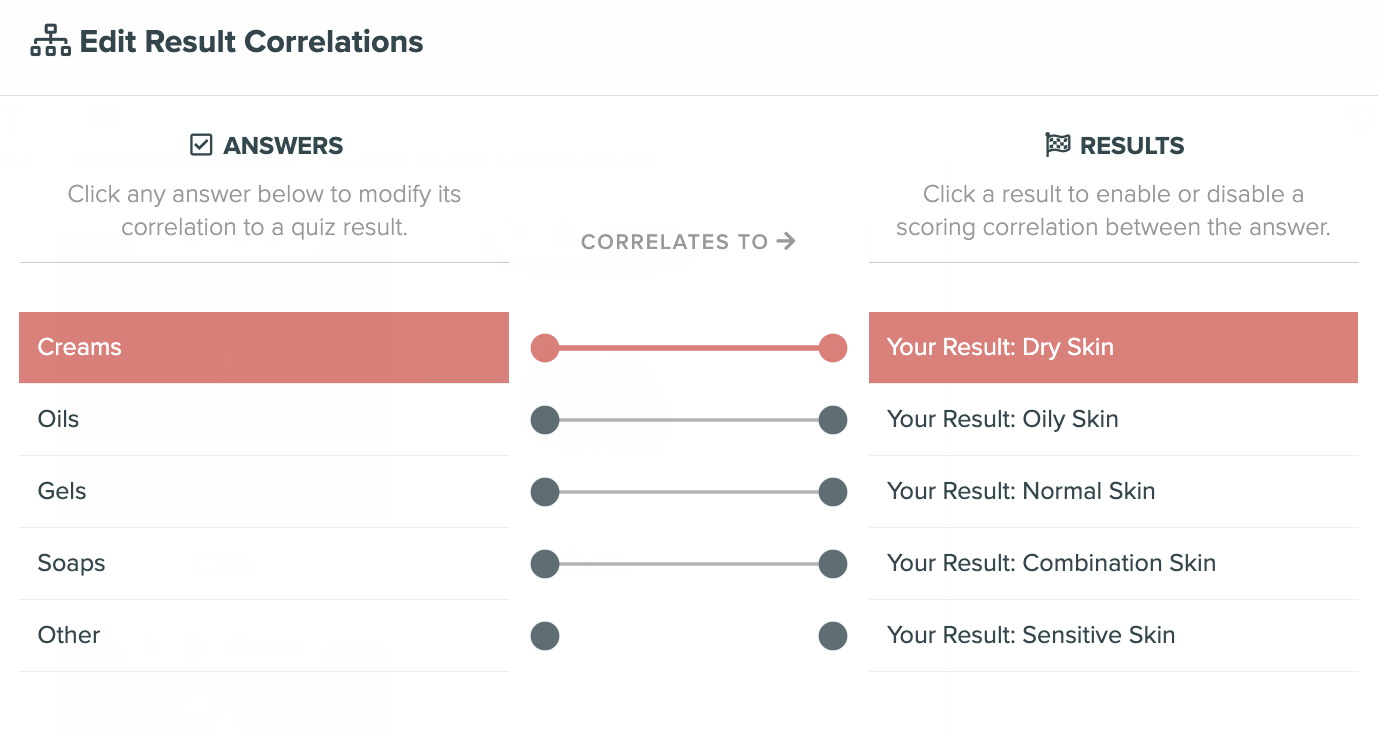Screen dimensions: 1378x736
Task: Click the Combination Skin result
Action: point(1112,564)
